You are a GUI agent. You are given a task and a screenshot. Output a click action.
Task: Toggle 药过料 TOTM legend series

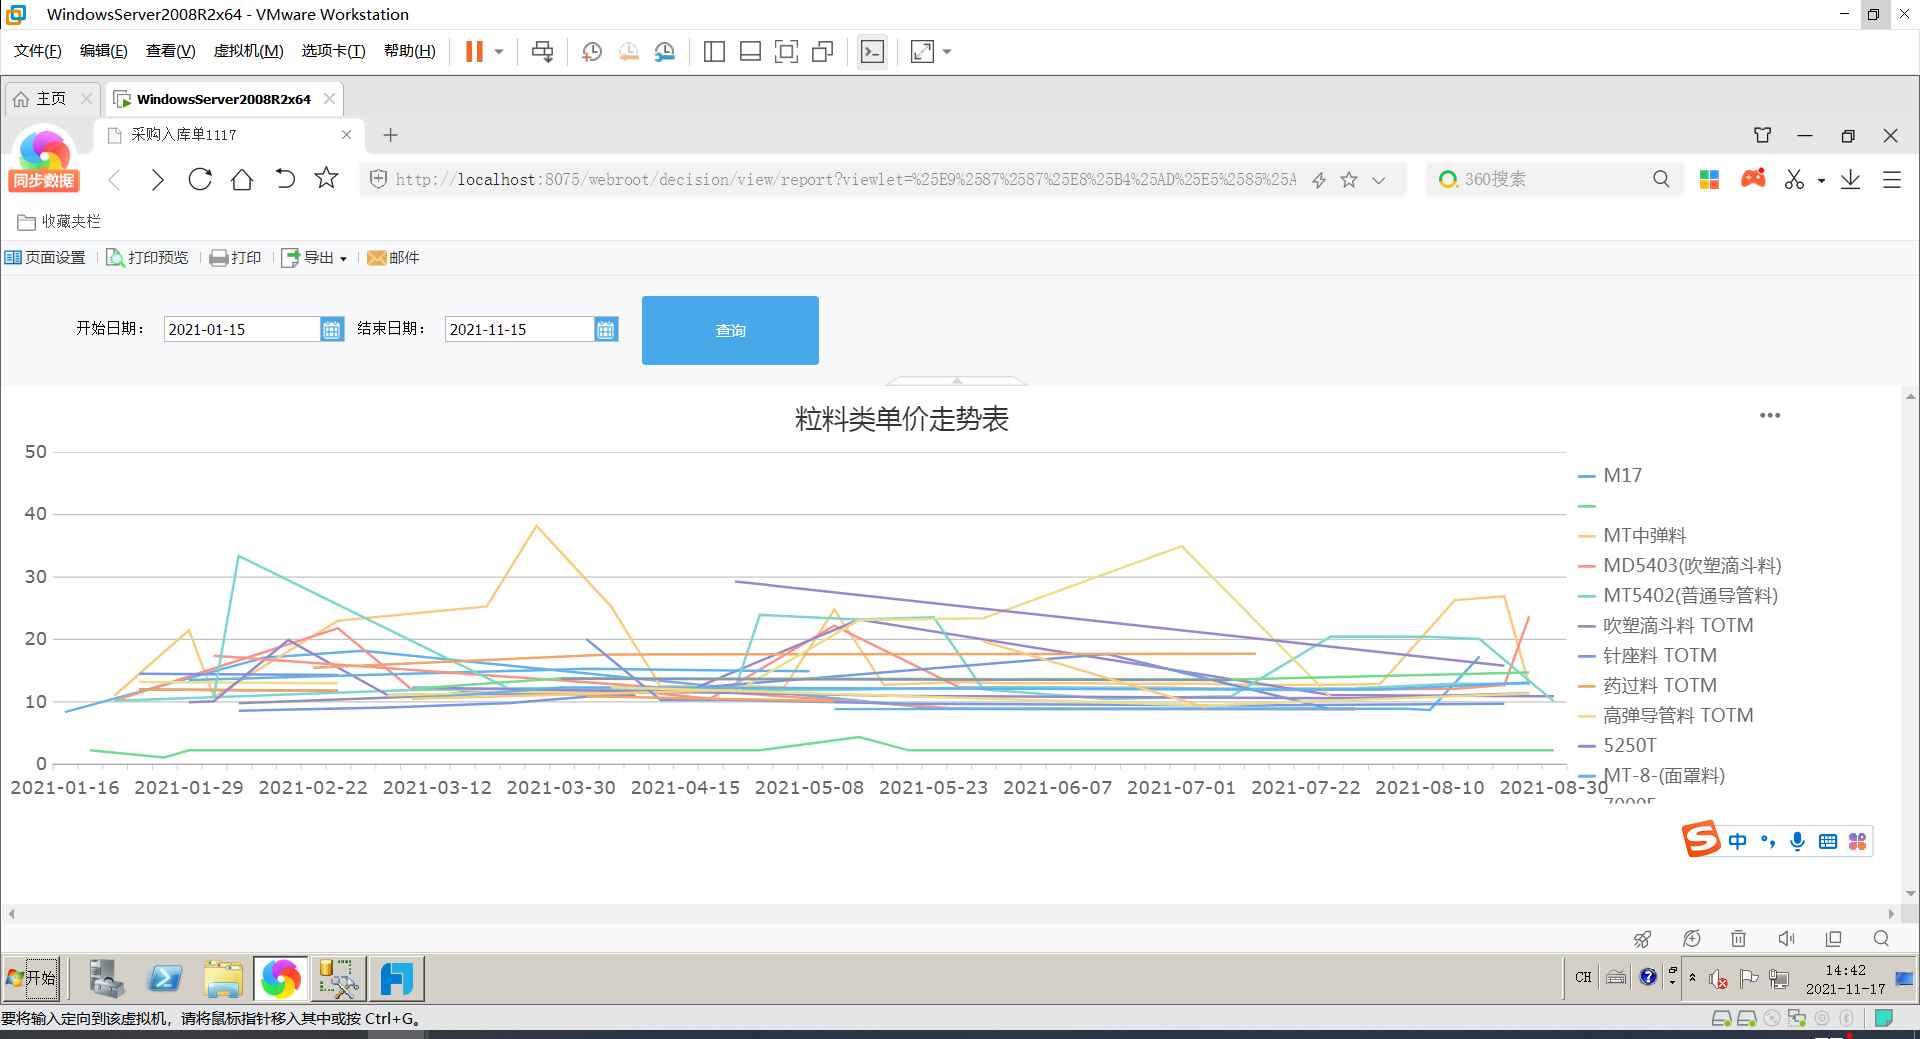[x=1647, y=686]
